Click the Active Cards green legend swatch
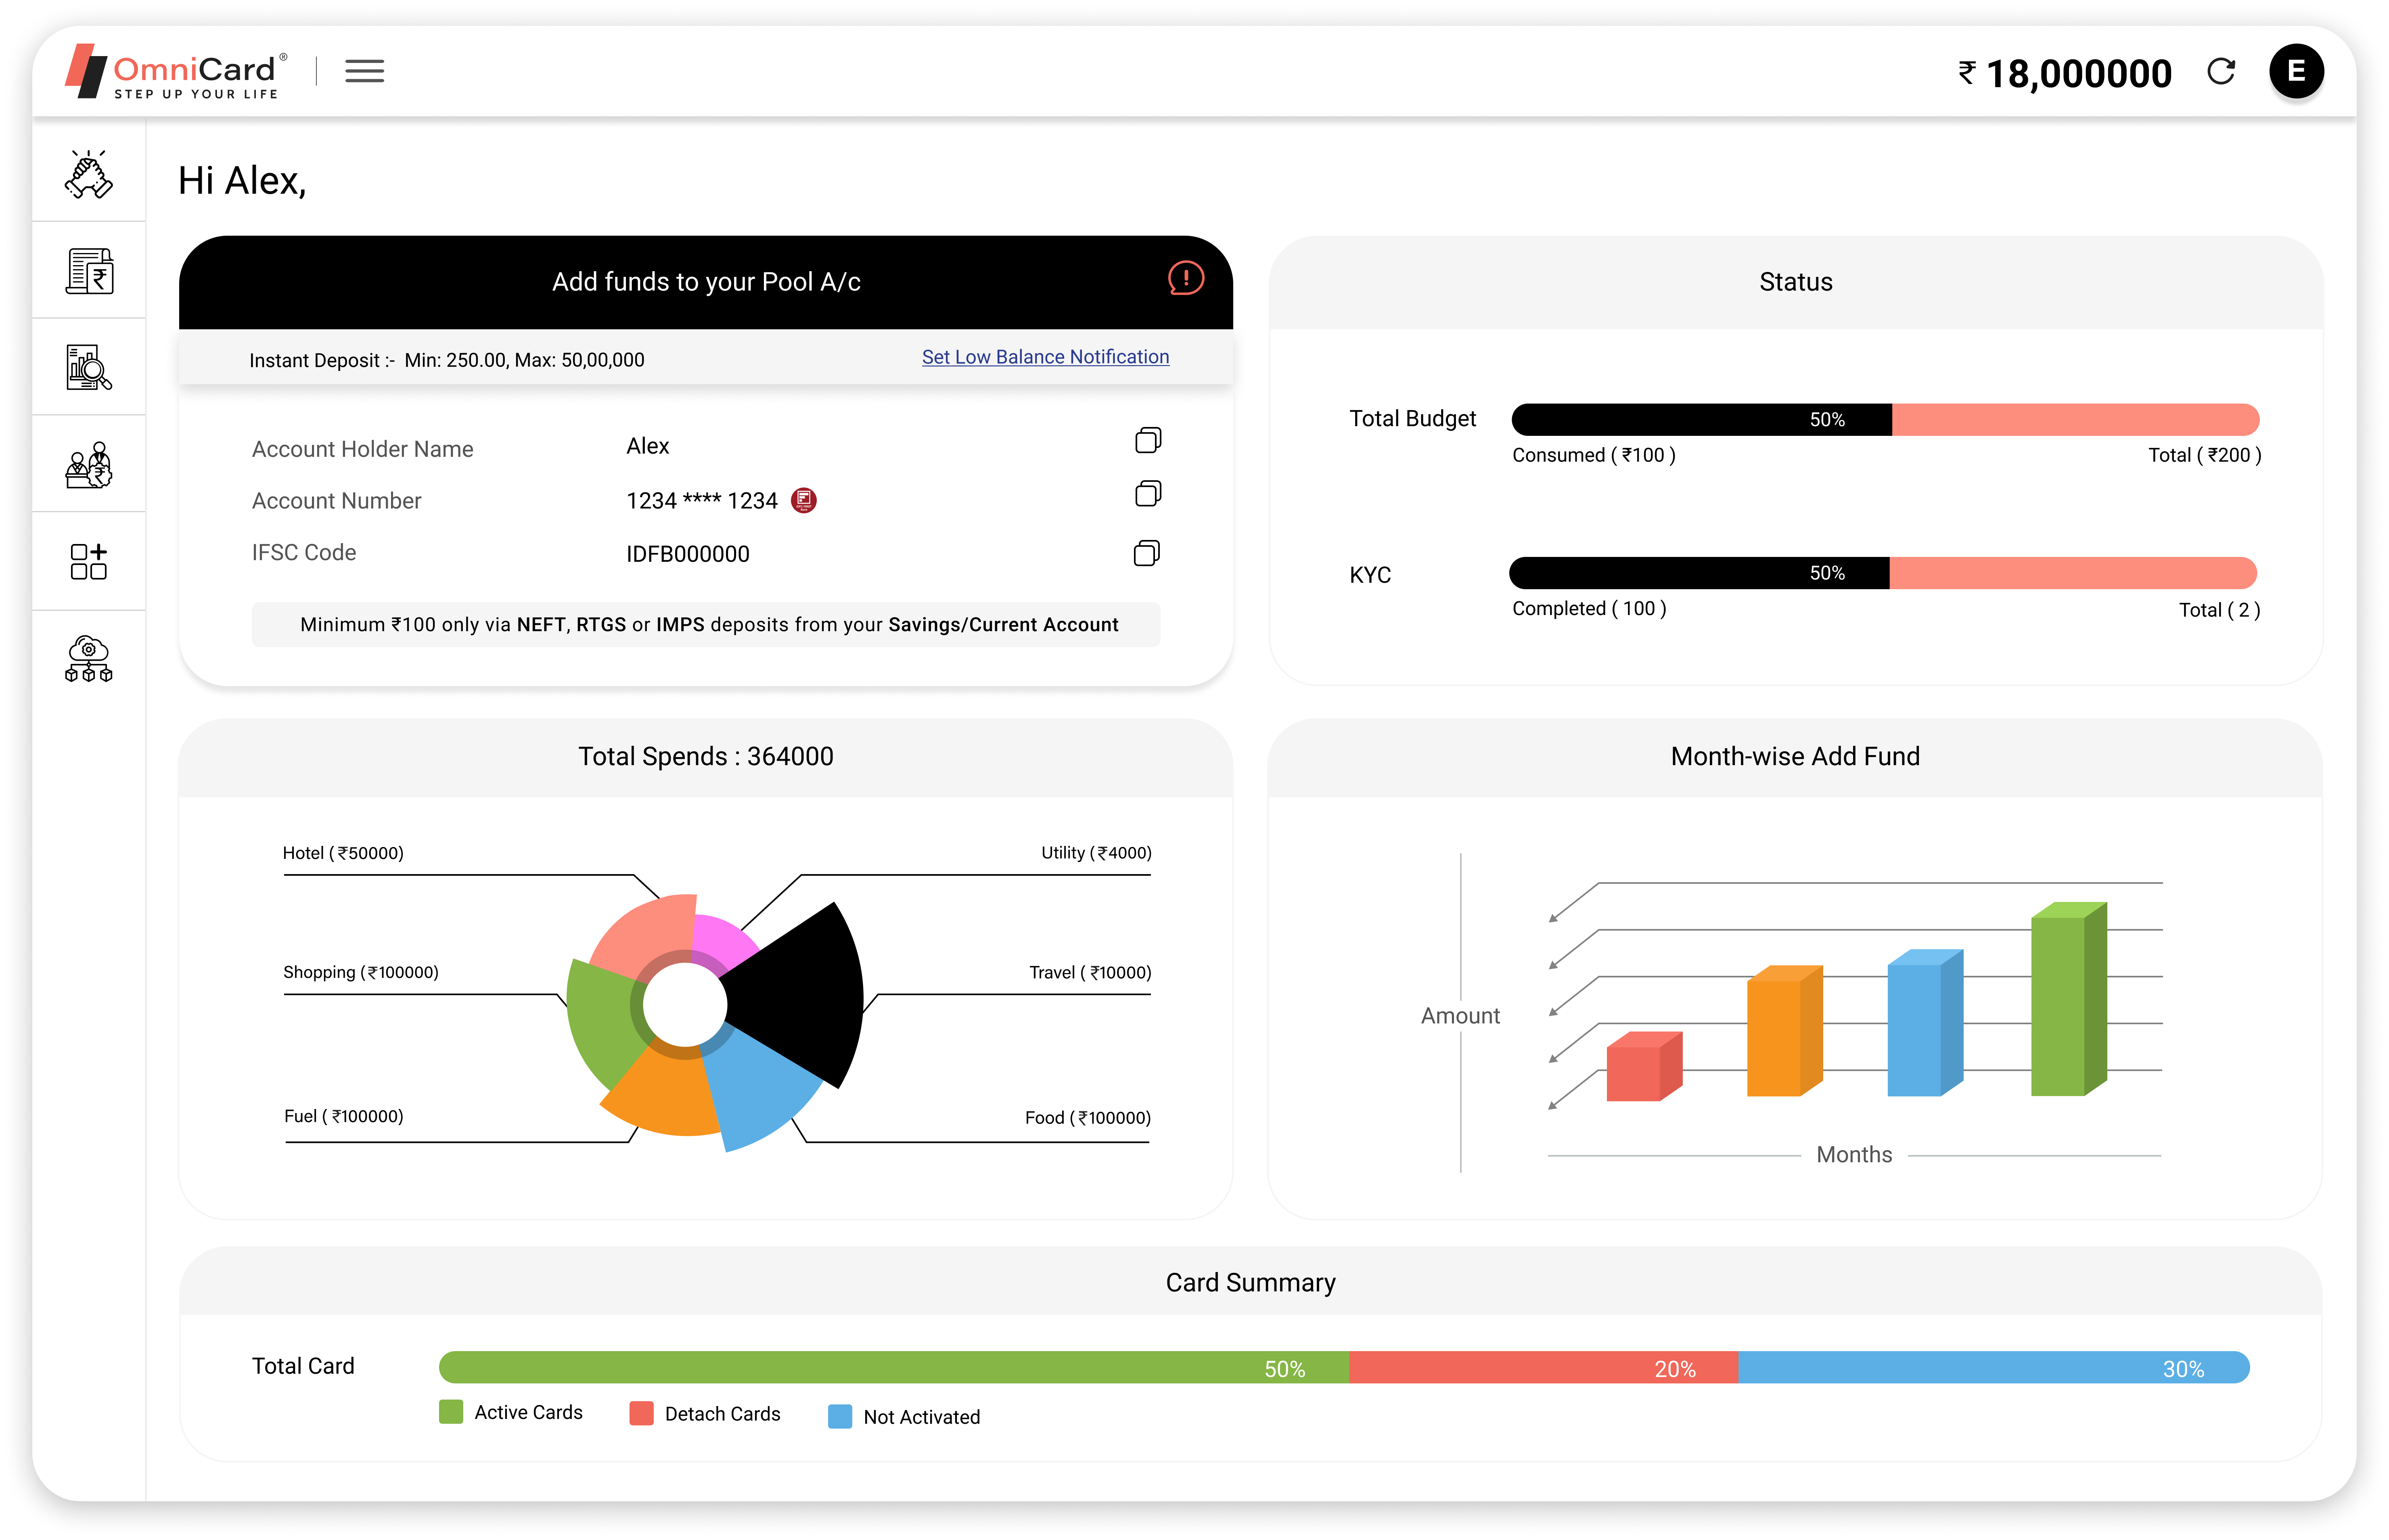The image size is (2389, 1540). click(x=451, y=1412)
